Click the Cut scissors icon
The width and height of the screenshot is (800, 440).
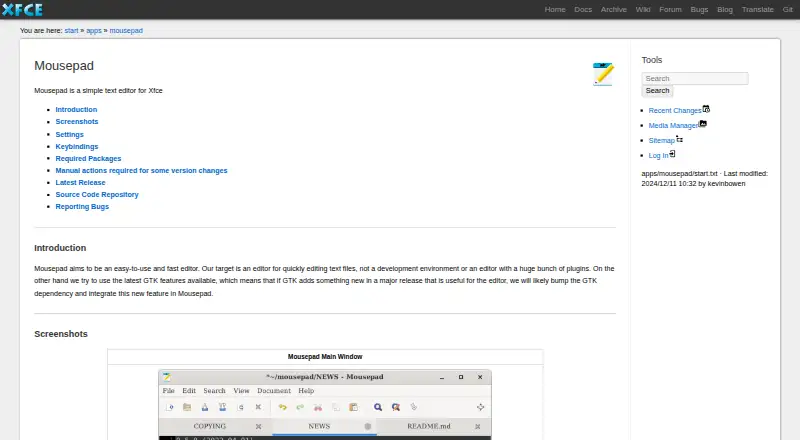click(318, 407)
